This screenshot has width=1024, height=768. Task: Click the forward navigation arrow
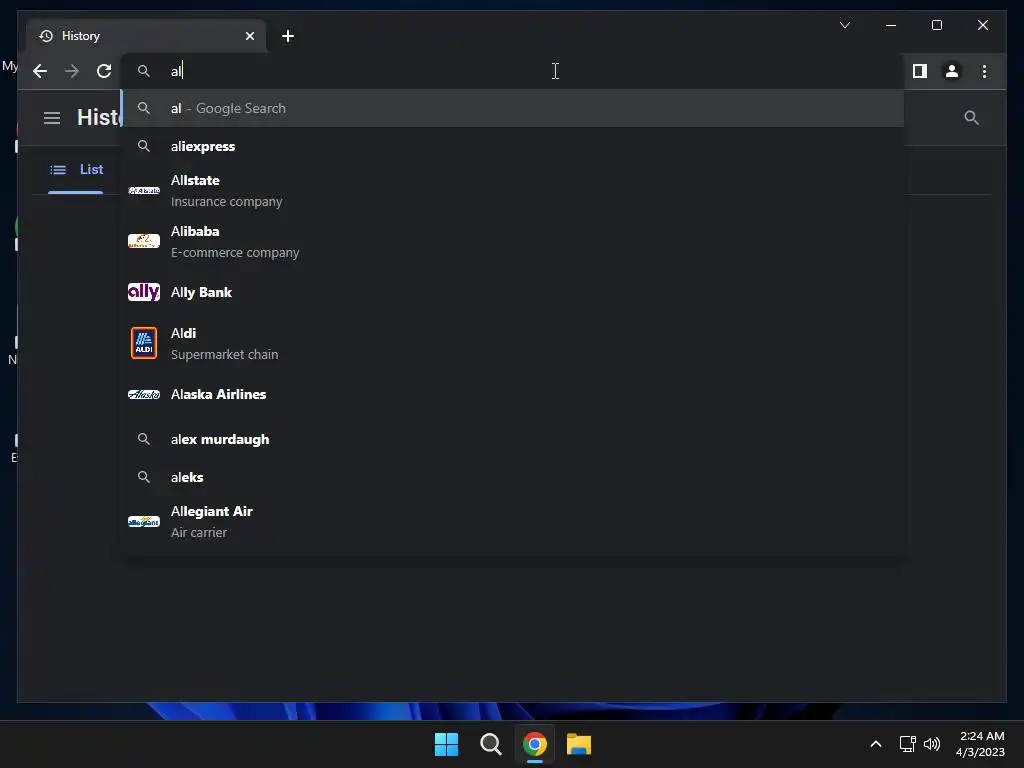click(x=72, y=71)
